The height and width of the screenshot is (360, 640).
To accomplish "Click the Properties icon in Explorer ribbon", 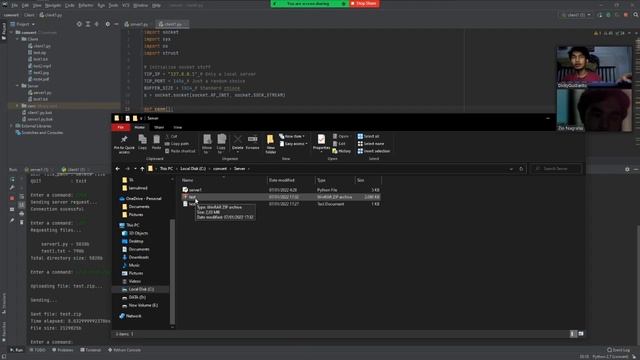I will [x=321, y=140].
